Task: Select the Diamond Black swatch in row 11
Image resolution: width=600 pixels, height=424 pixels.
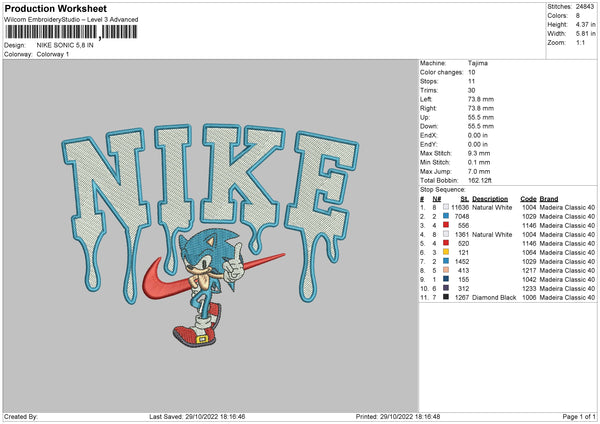Action: [x=446, y=297]
